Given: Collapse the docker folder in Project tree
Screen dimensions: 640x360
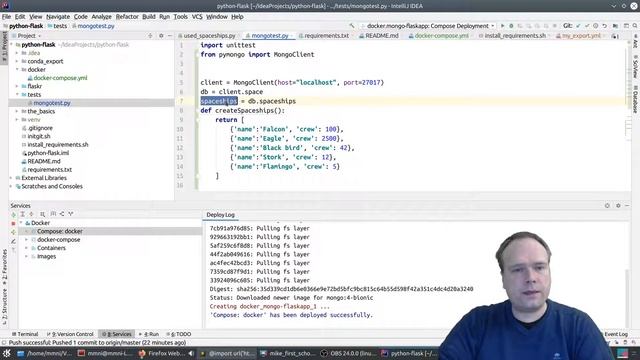Looking at the screenshot, I should point(17,70).
